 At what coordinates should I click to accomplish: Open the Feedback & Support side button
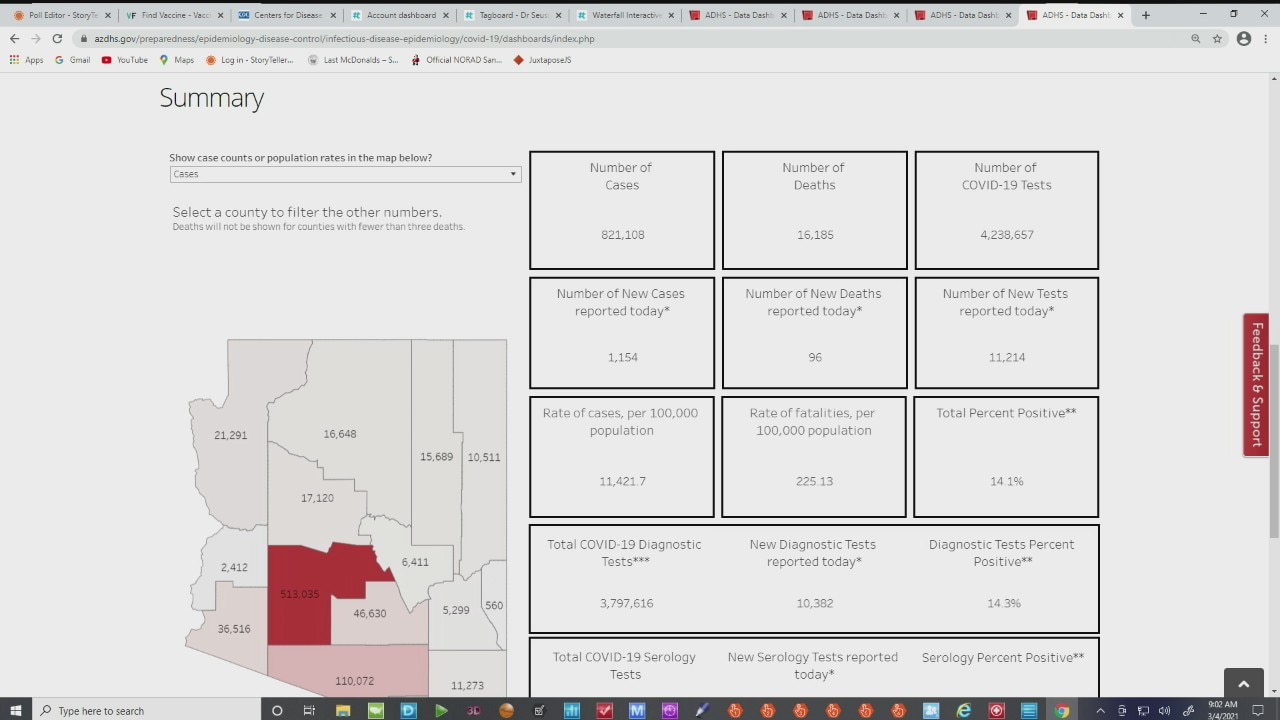click(1256, 385)
